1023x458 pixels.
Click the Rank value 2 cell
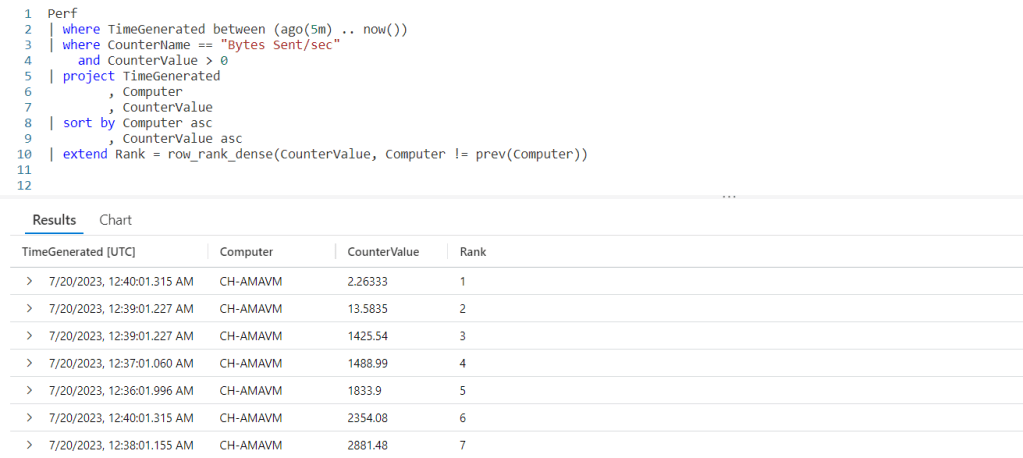463,309
